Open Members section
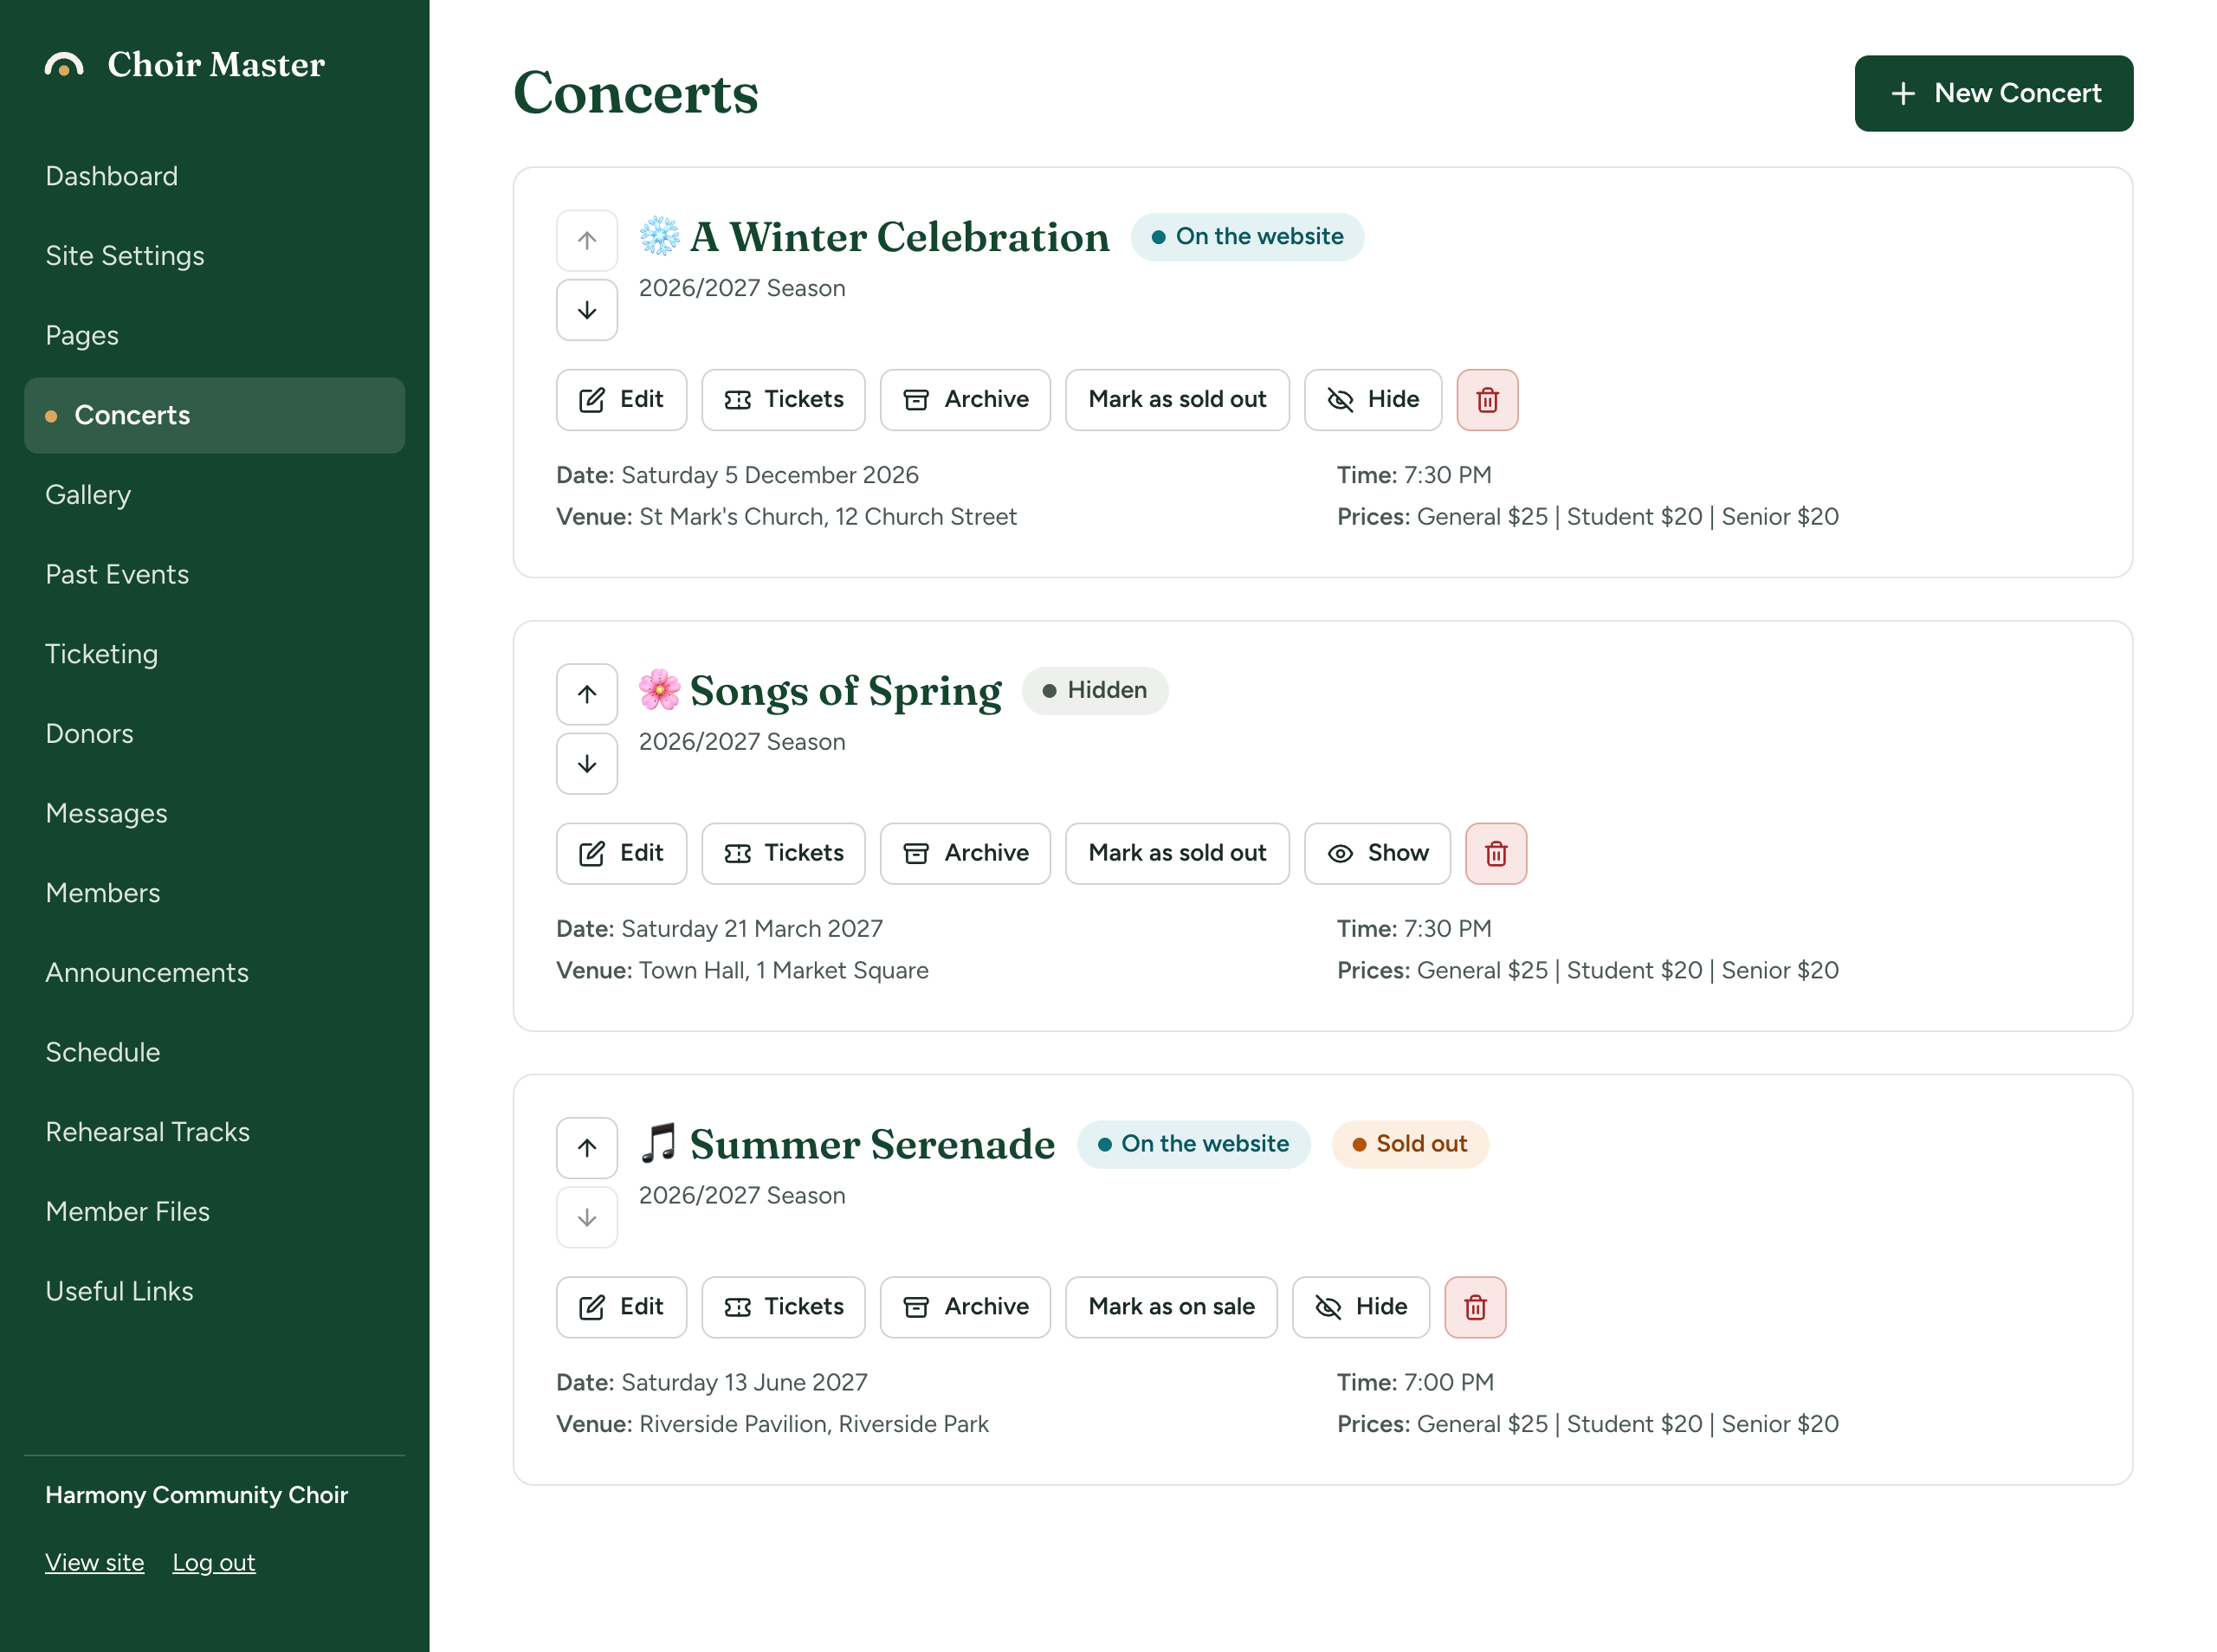The width and height of the screenshot is (2217, 1652). click(214, 893)
